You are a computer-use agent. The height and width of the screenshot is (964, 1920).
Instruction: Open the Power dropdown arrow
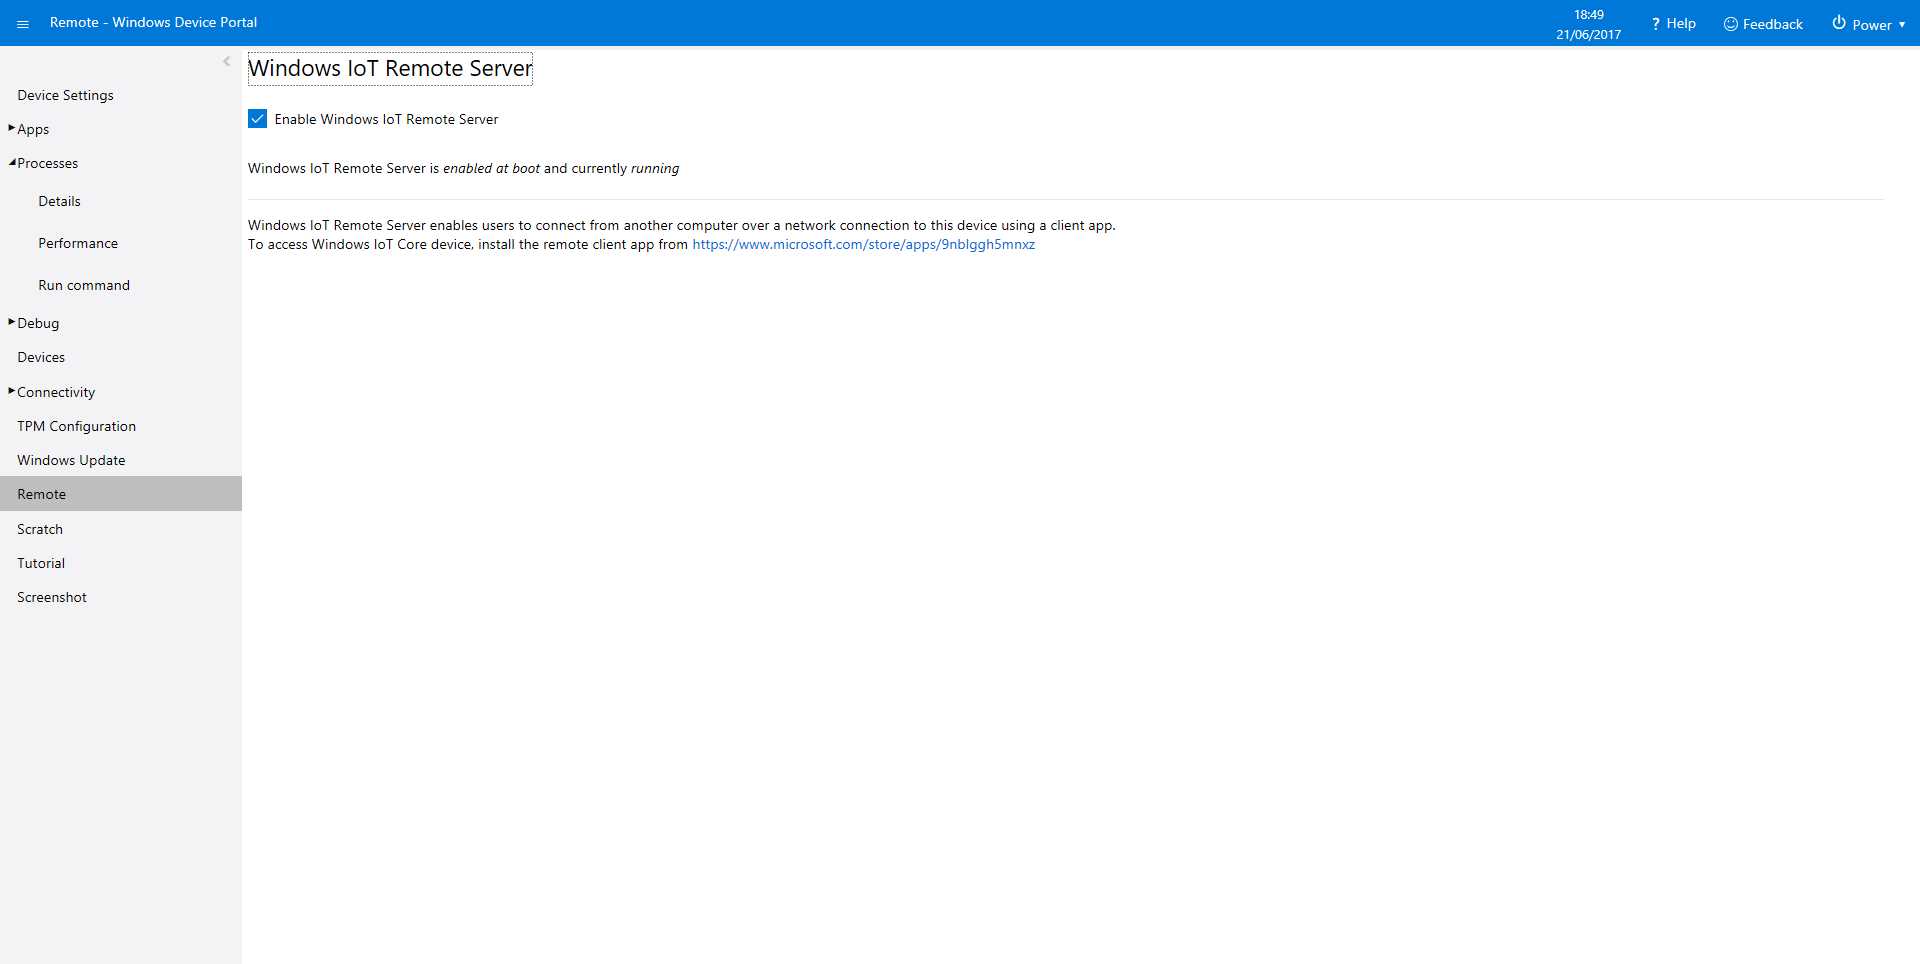point(1902,24)
